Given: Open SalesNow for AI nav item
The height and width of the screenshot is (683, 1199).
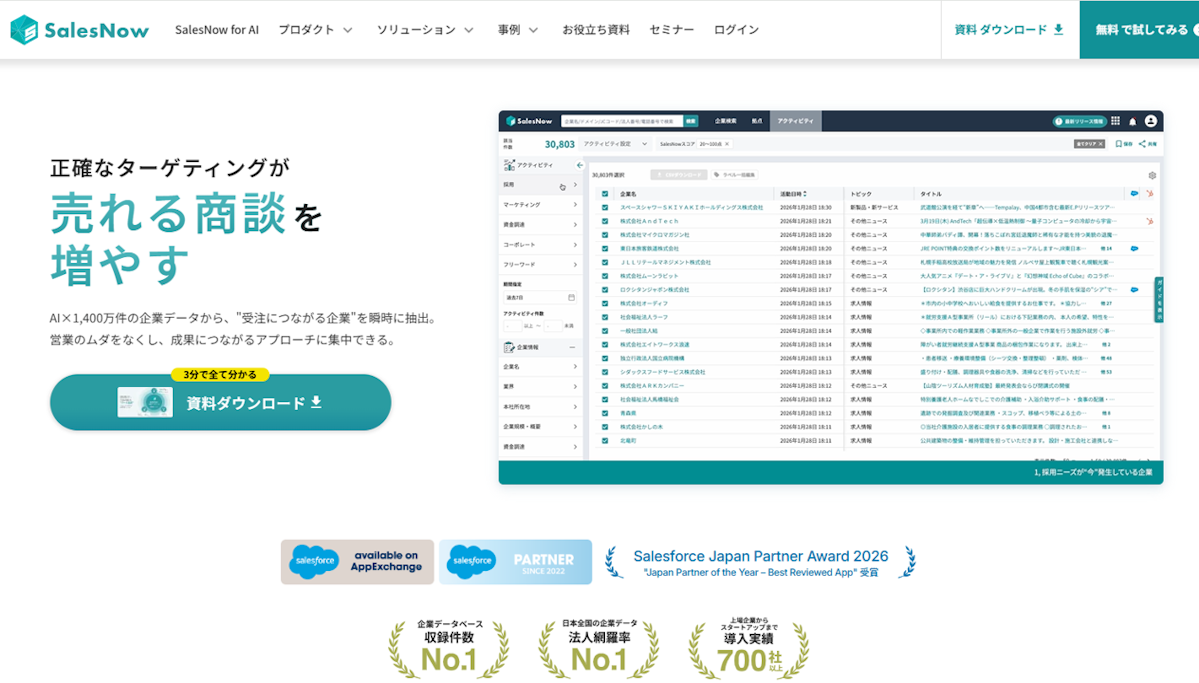Looking at the screenshot, I should pos(217,30).
